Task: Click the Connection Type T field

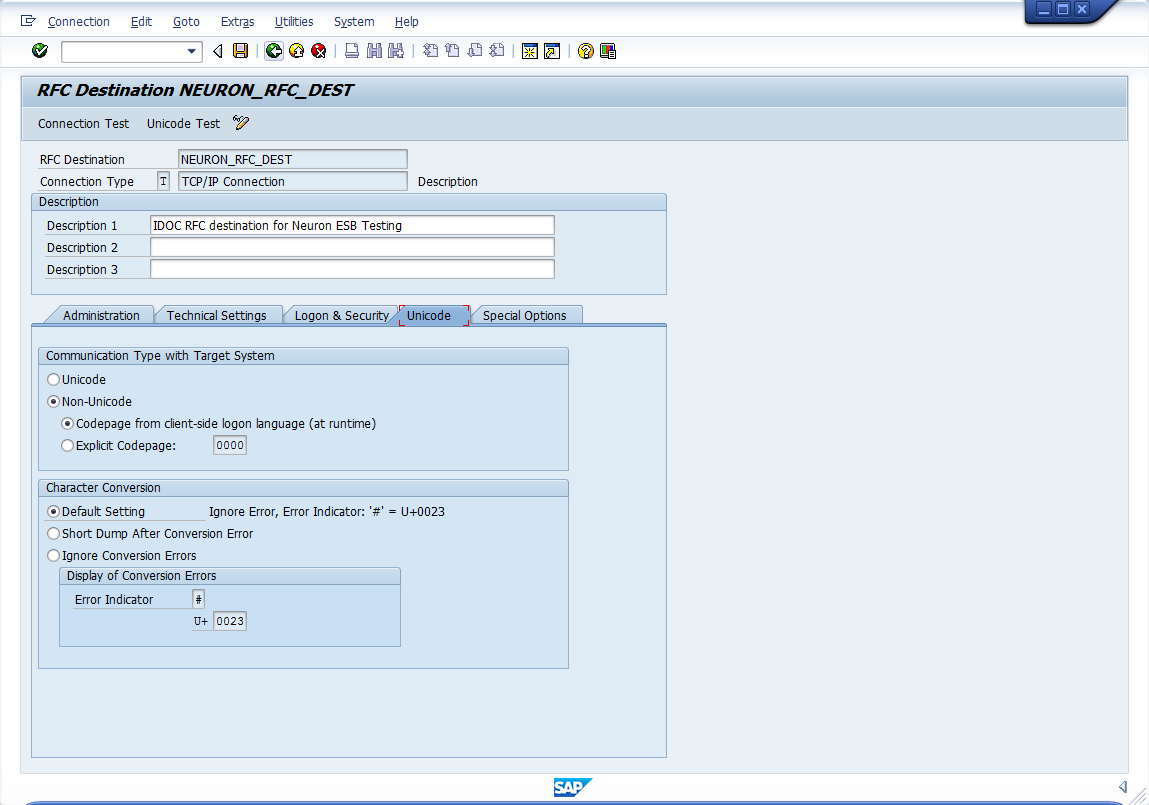Action: coord(163,182)
